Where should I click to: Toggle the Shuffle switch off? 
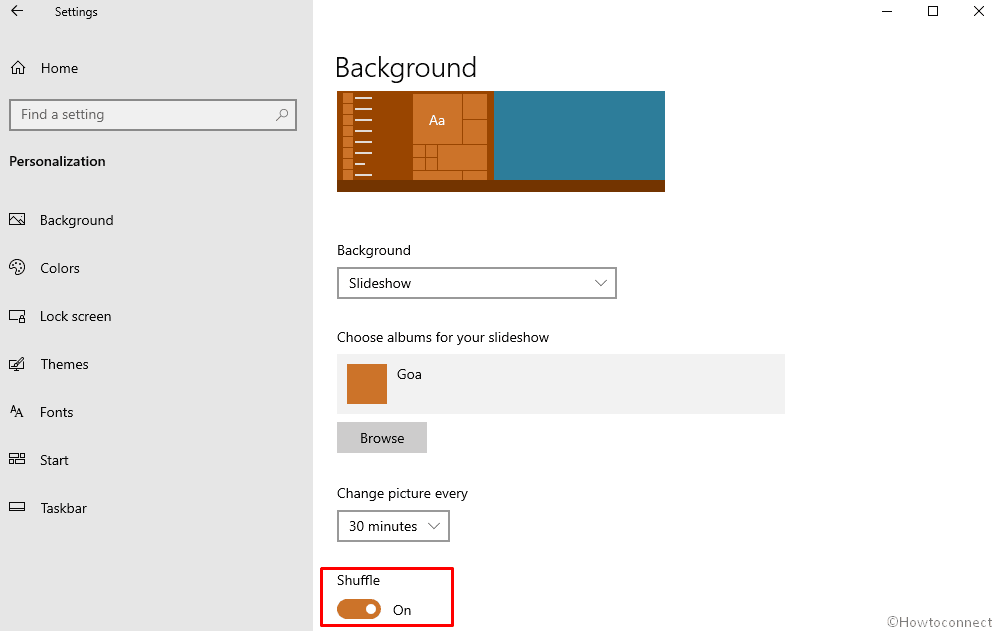(x=359, y=609)
